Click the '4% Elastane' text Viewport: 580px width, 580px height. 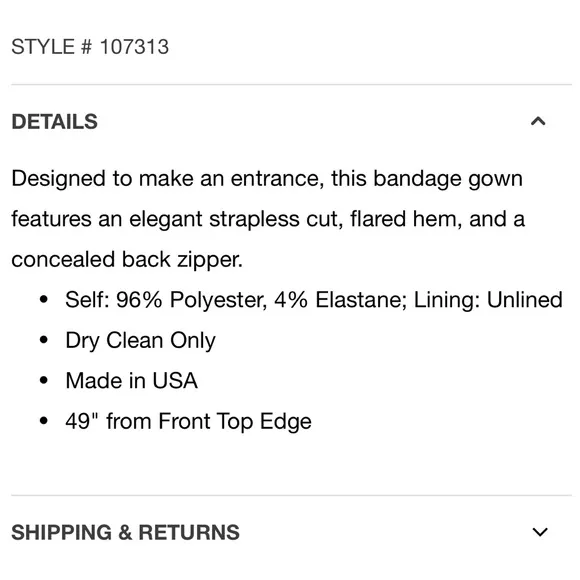[x=340, y=300]
